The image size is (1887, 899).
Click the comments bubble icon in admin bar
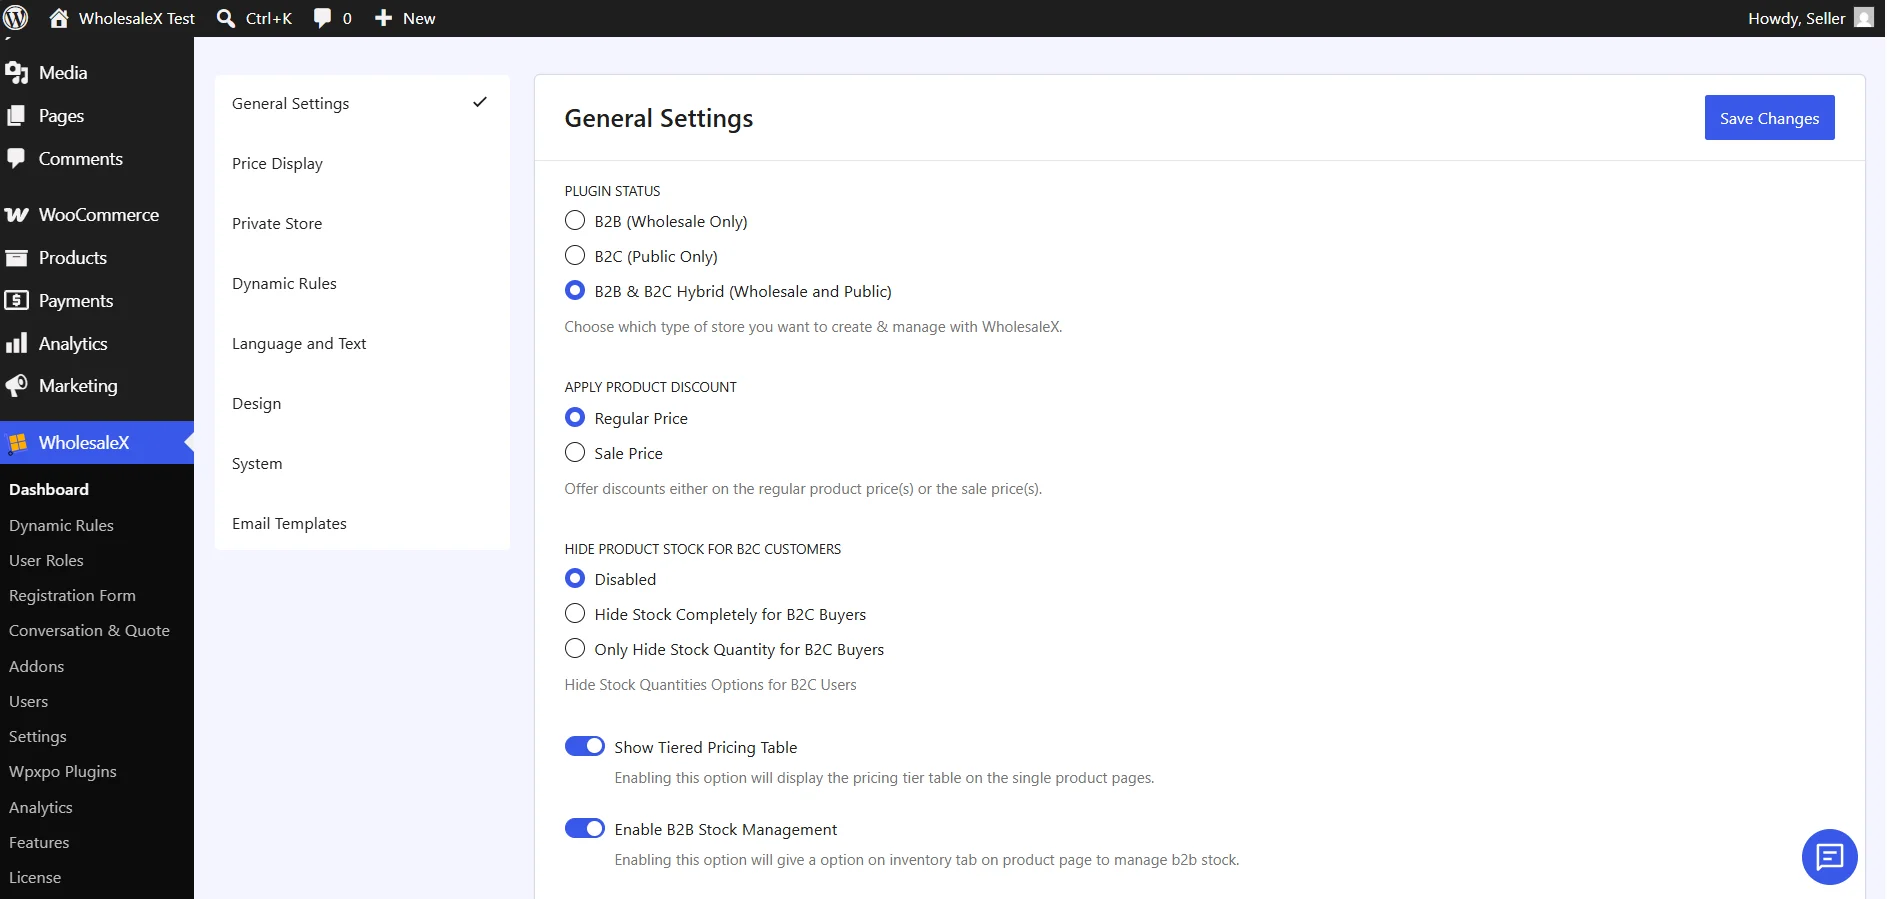coord(322,18)
